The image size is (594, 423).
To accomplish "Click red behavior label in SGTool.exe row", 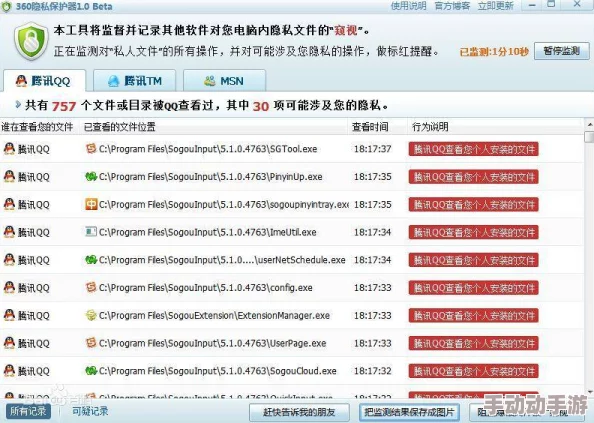I will pyautogui.click(x=474, y=149).
